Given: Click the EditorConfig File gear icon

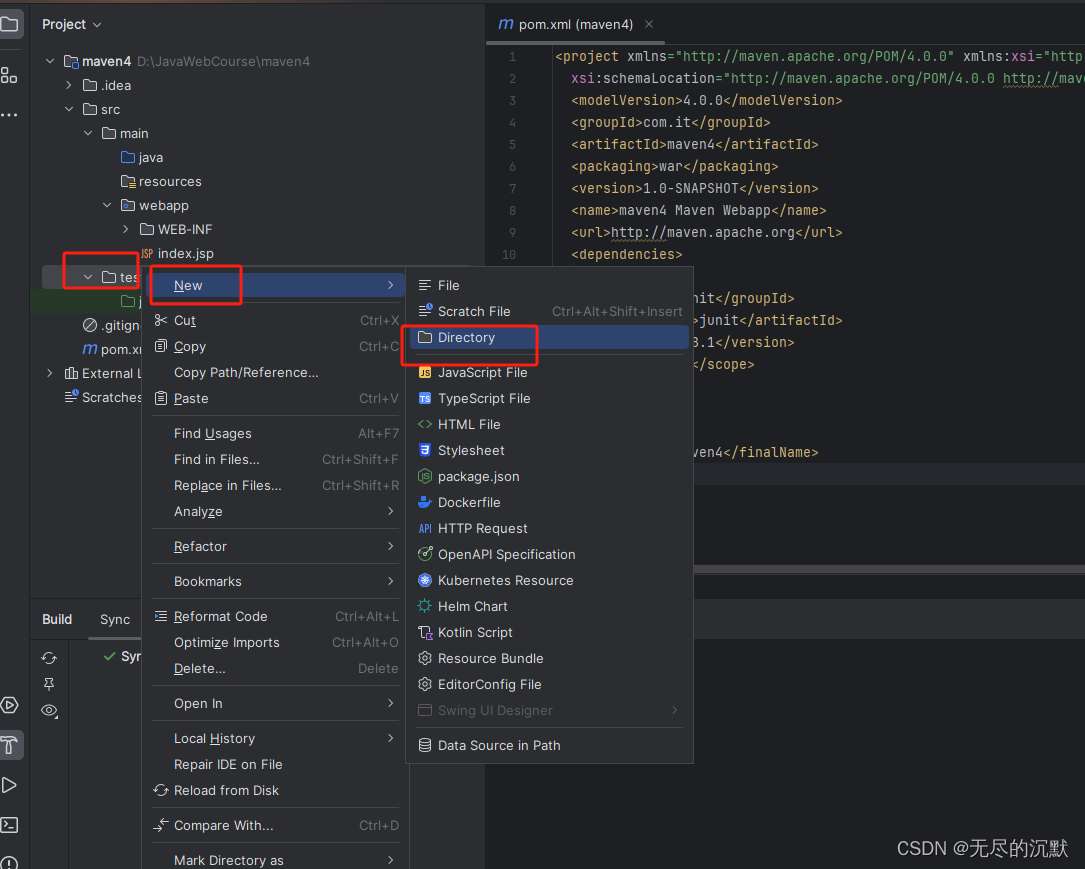Looking at the screenshot, I should [x=425, y=684].
